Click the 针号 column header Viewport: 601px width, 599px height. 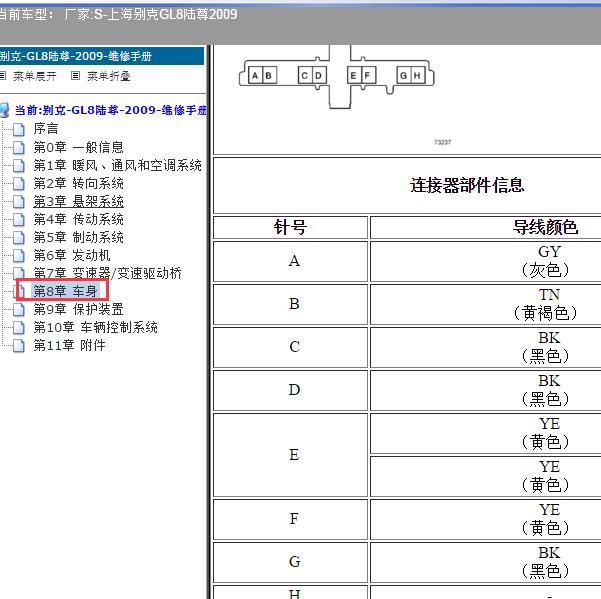290,228
